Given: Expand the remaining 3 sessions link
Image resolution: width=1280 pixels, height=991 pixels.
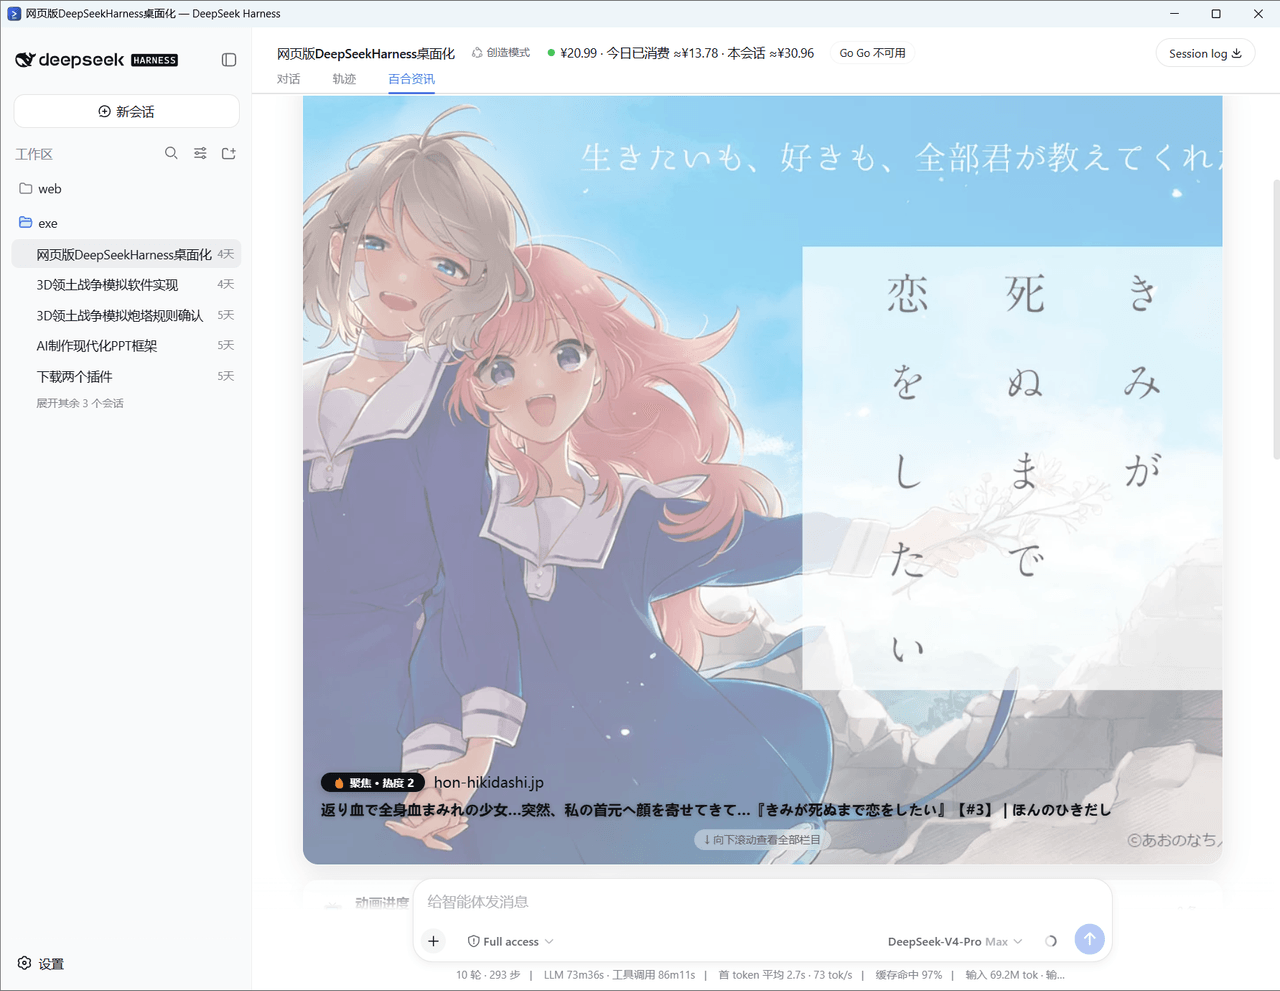Looking at the screenshot, I should pyautogui.click(x=80, y=403).
